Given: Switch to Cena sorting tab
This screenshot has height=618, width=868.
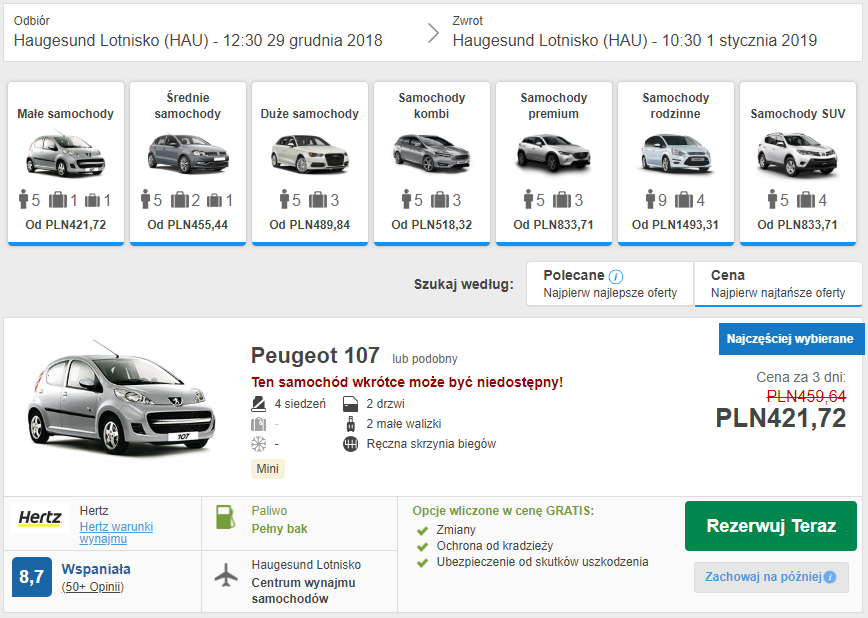Looking at the screenshot, I should (x=777, y=284).
